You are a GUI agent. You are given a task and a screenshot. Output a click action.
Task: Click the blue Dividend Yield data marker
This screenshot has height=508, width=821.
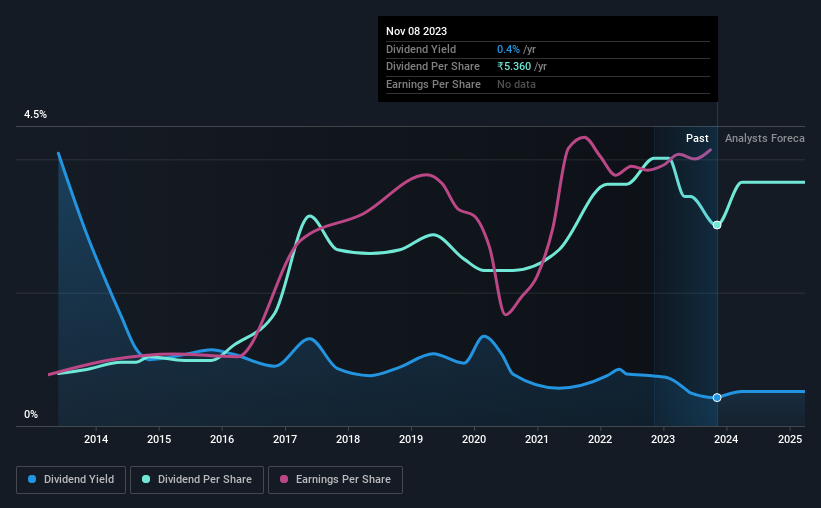[717, 398]
